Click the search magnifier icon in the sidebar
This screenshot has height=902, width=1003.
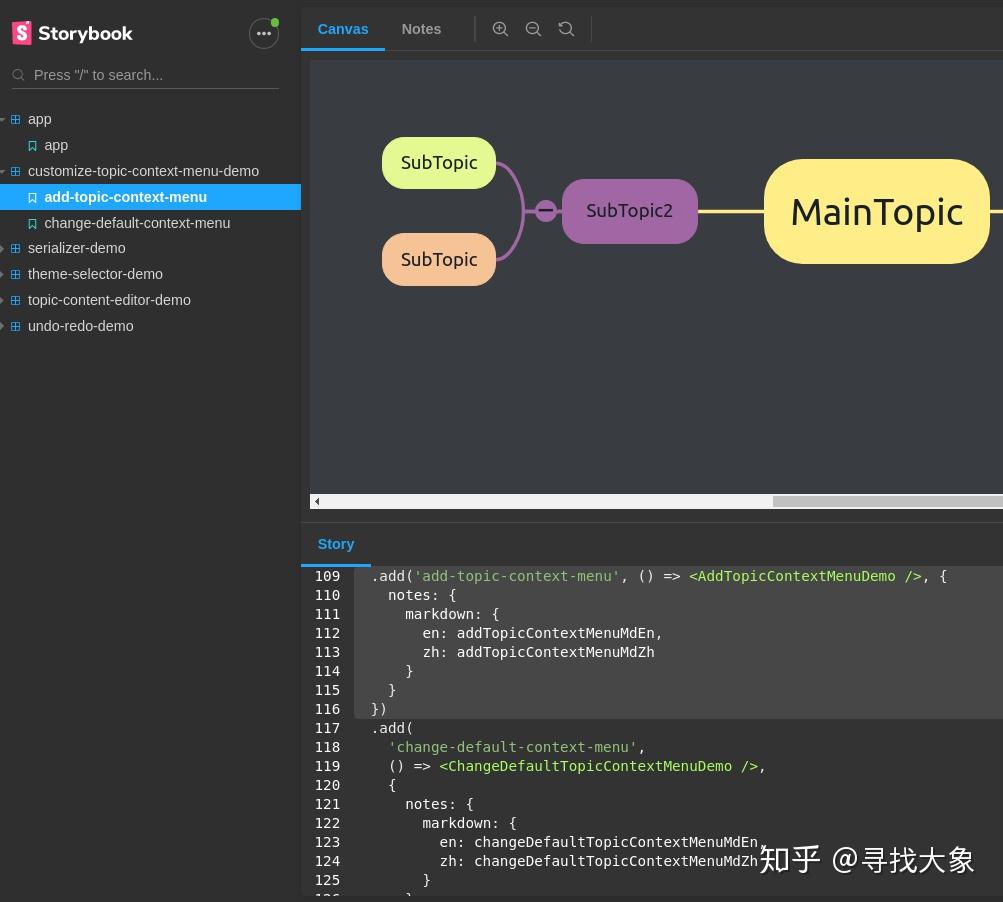[x=18, y=75]
